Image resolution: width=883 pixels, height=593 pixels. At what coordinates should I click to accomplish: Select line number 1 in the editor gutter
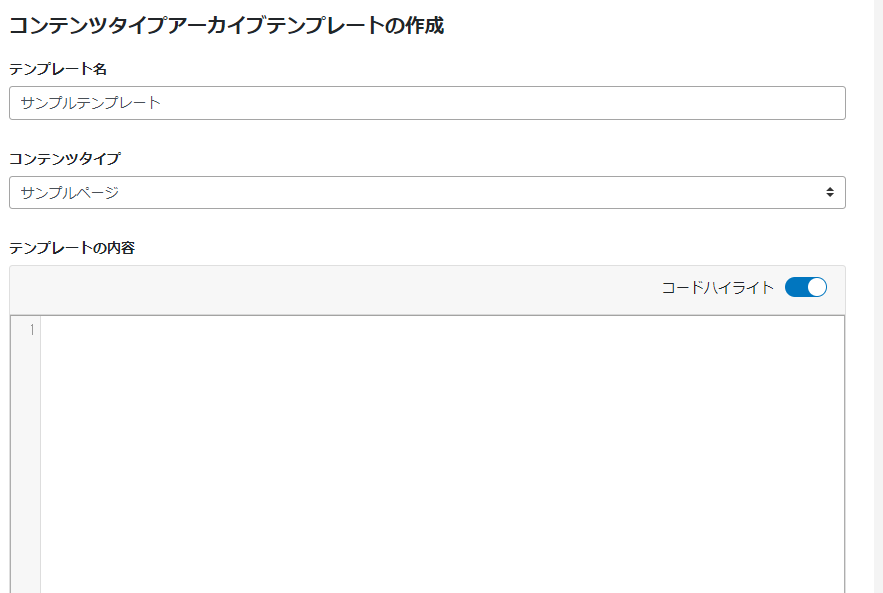(x=32, y=330)
